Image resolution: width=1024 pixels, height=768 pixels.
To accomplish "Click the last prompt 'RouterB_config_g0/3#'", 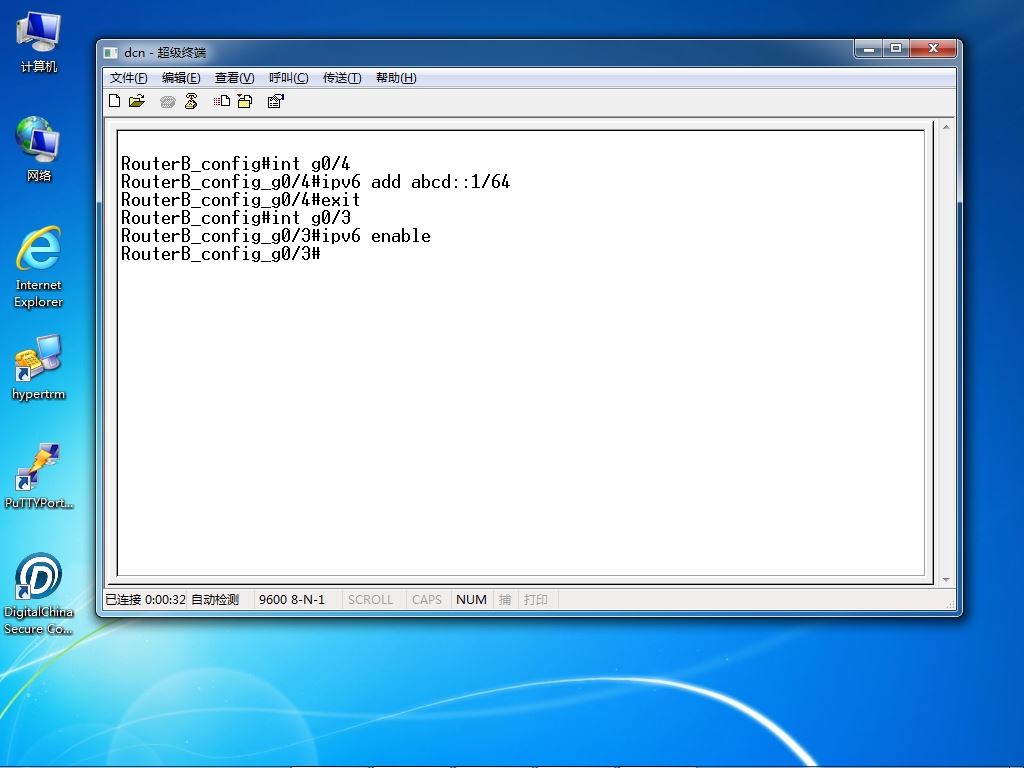I will click(221, 254).
